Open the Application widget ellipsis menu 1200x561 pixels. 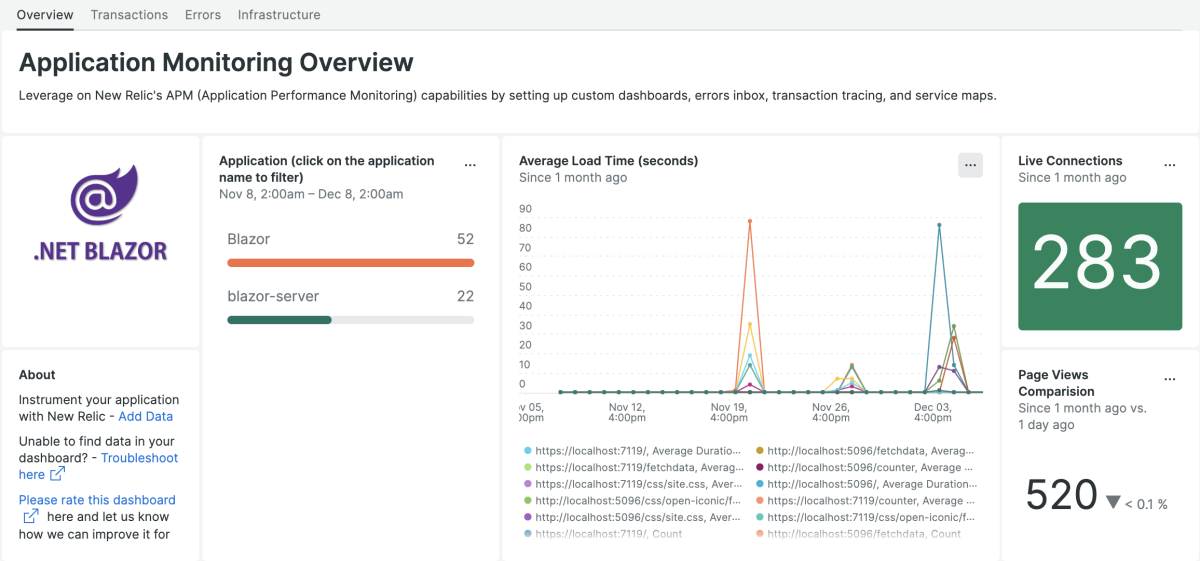tap(470, 165)
